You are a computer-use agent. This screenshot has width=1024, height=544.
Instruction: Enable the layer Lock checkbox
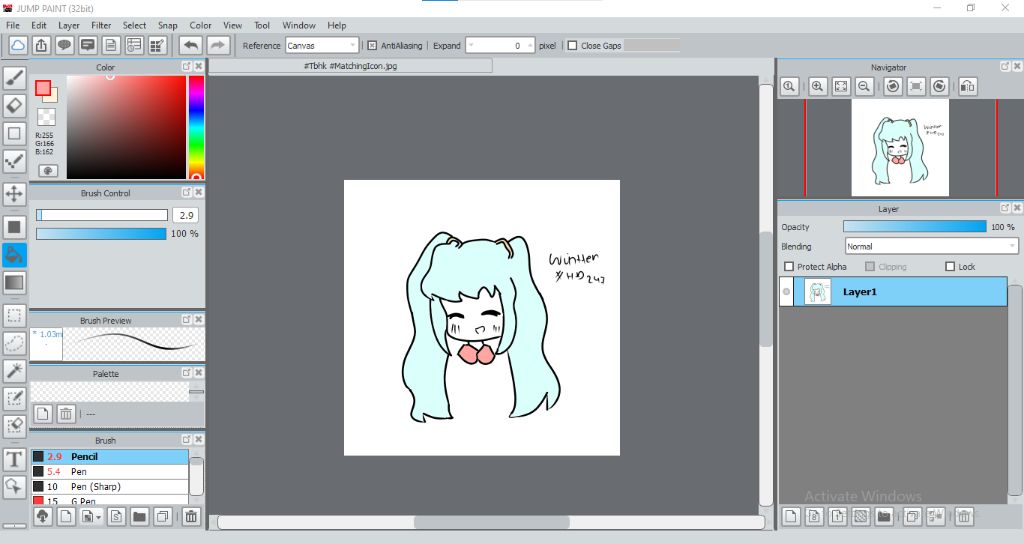[950, 266]
